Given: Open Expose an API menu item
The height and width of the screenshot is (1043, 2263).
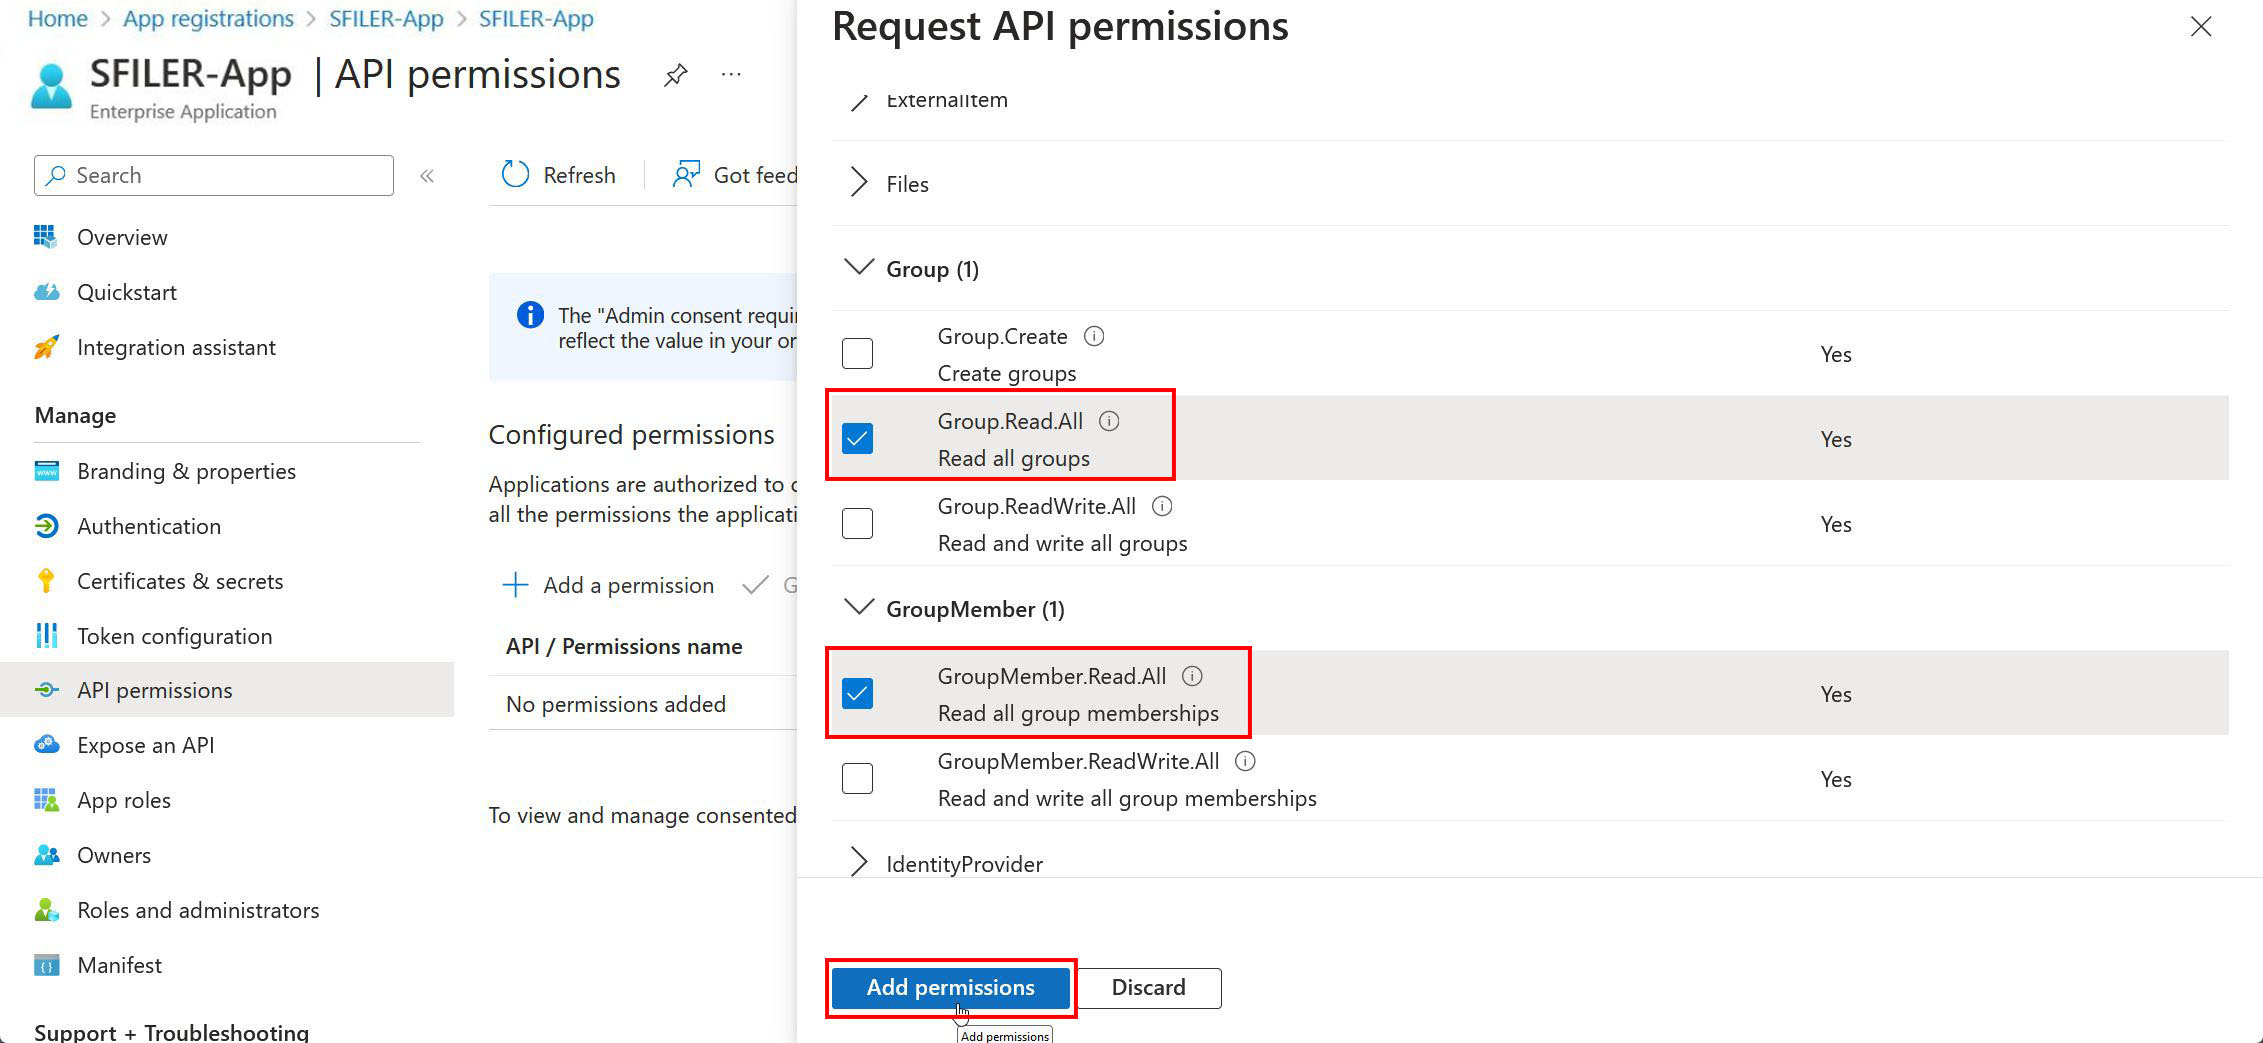Looking at the screenshot, I should tap(145, 745).
